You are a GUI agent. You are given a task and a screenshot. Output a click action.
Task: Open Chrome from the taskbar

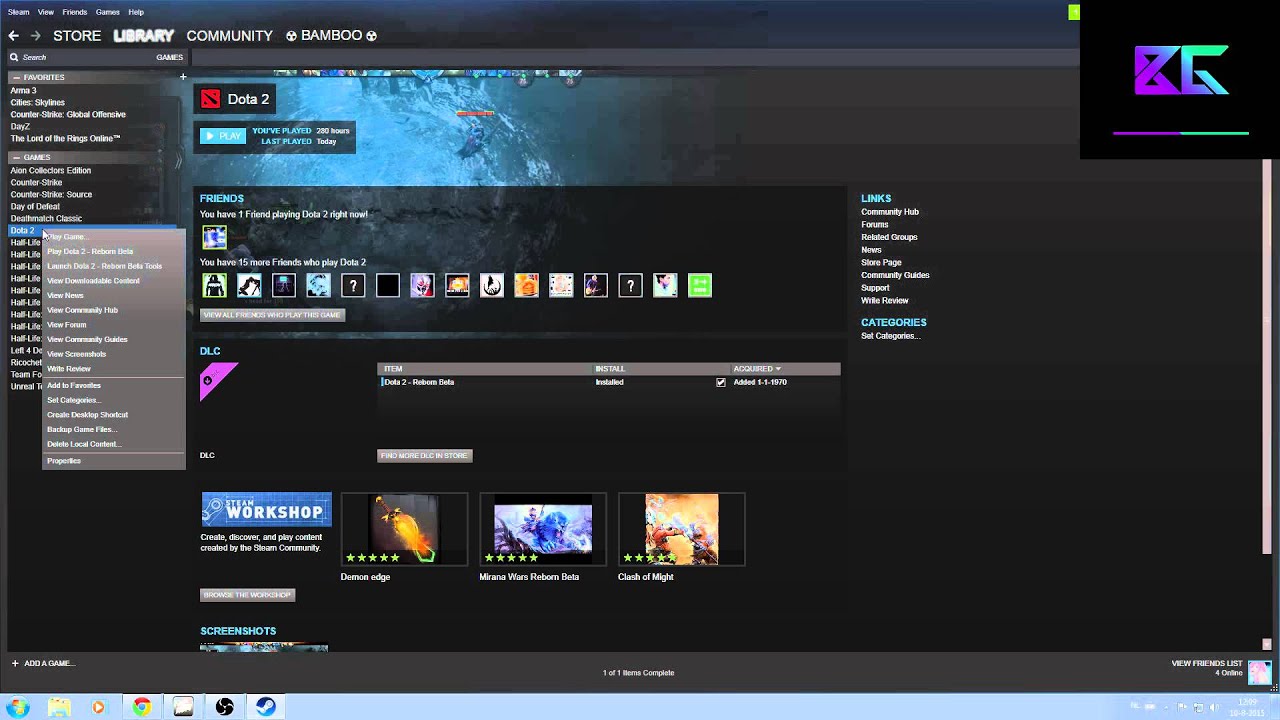(x=141, y=707)
